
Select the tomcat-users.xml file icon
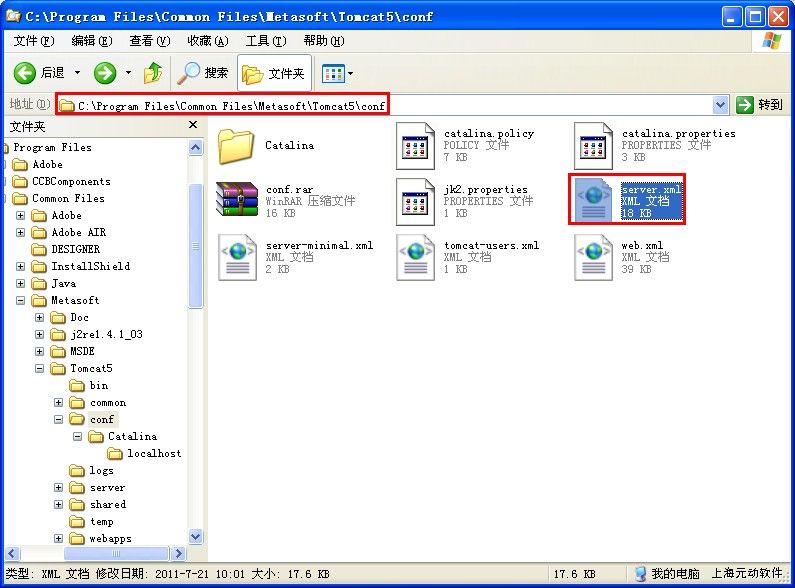tap(415, 257)
